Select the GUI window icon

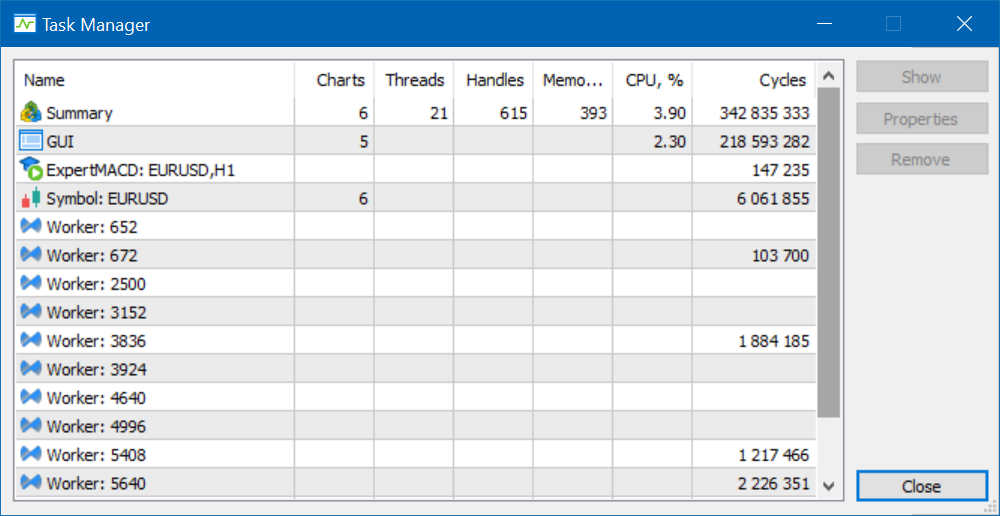coord(31,142)
